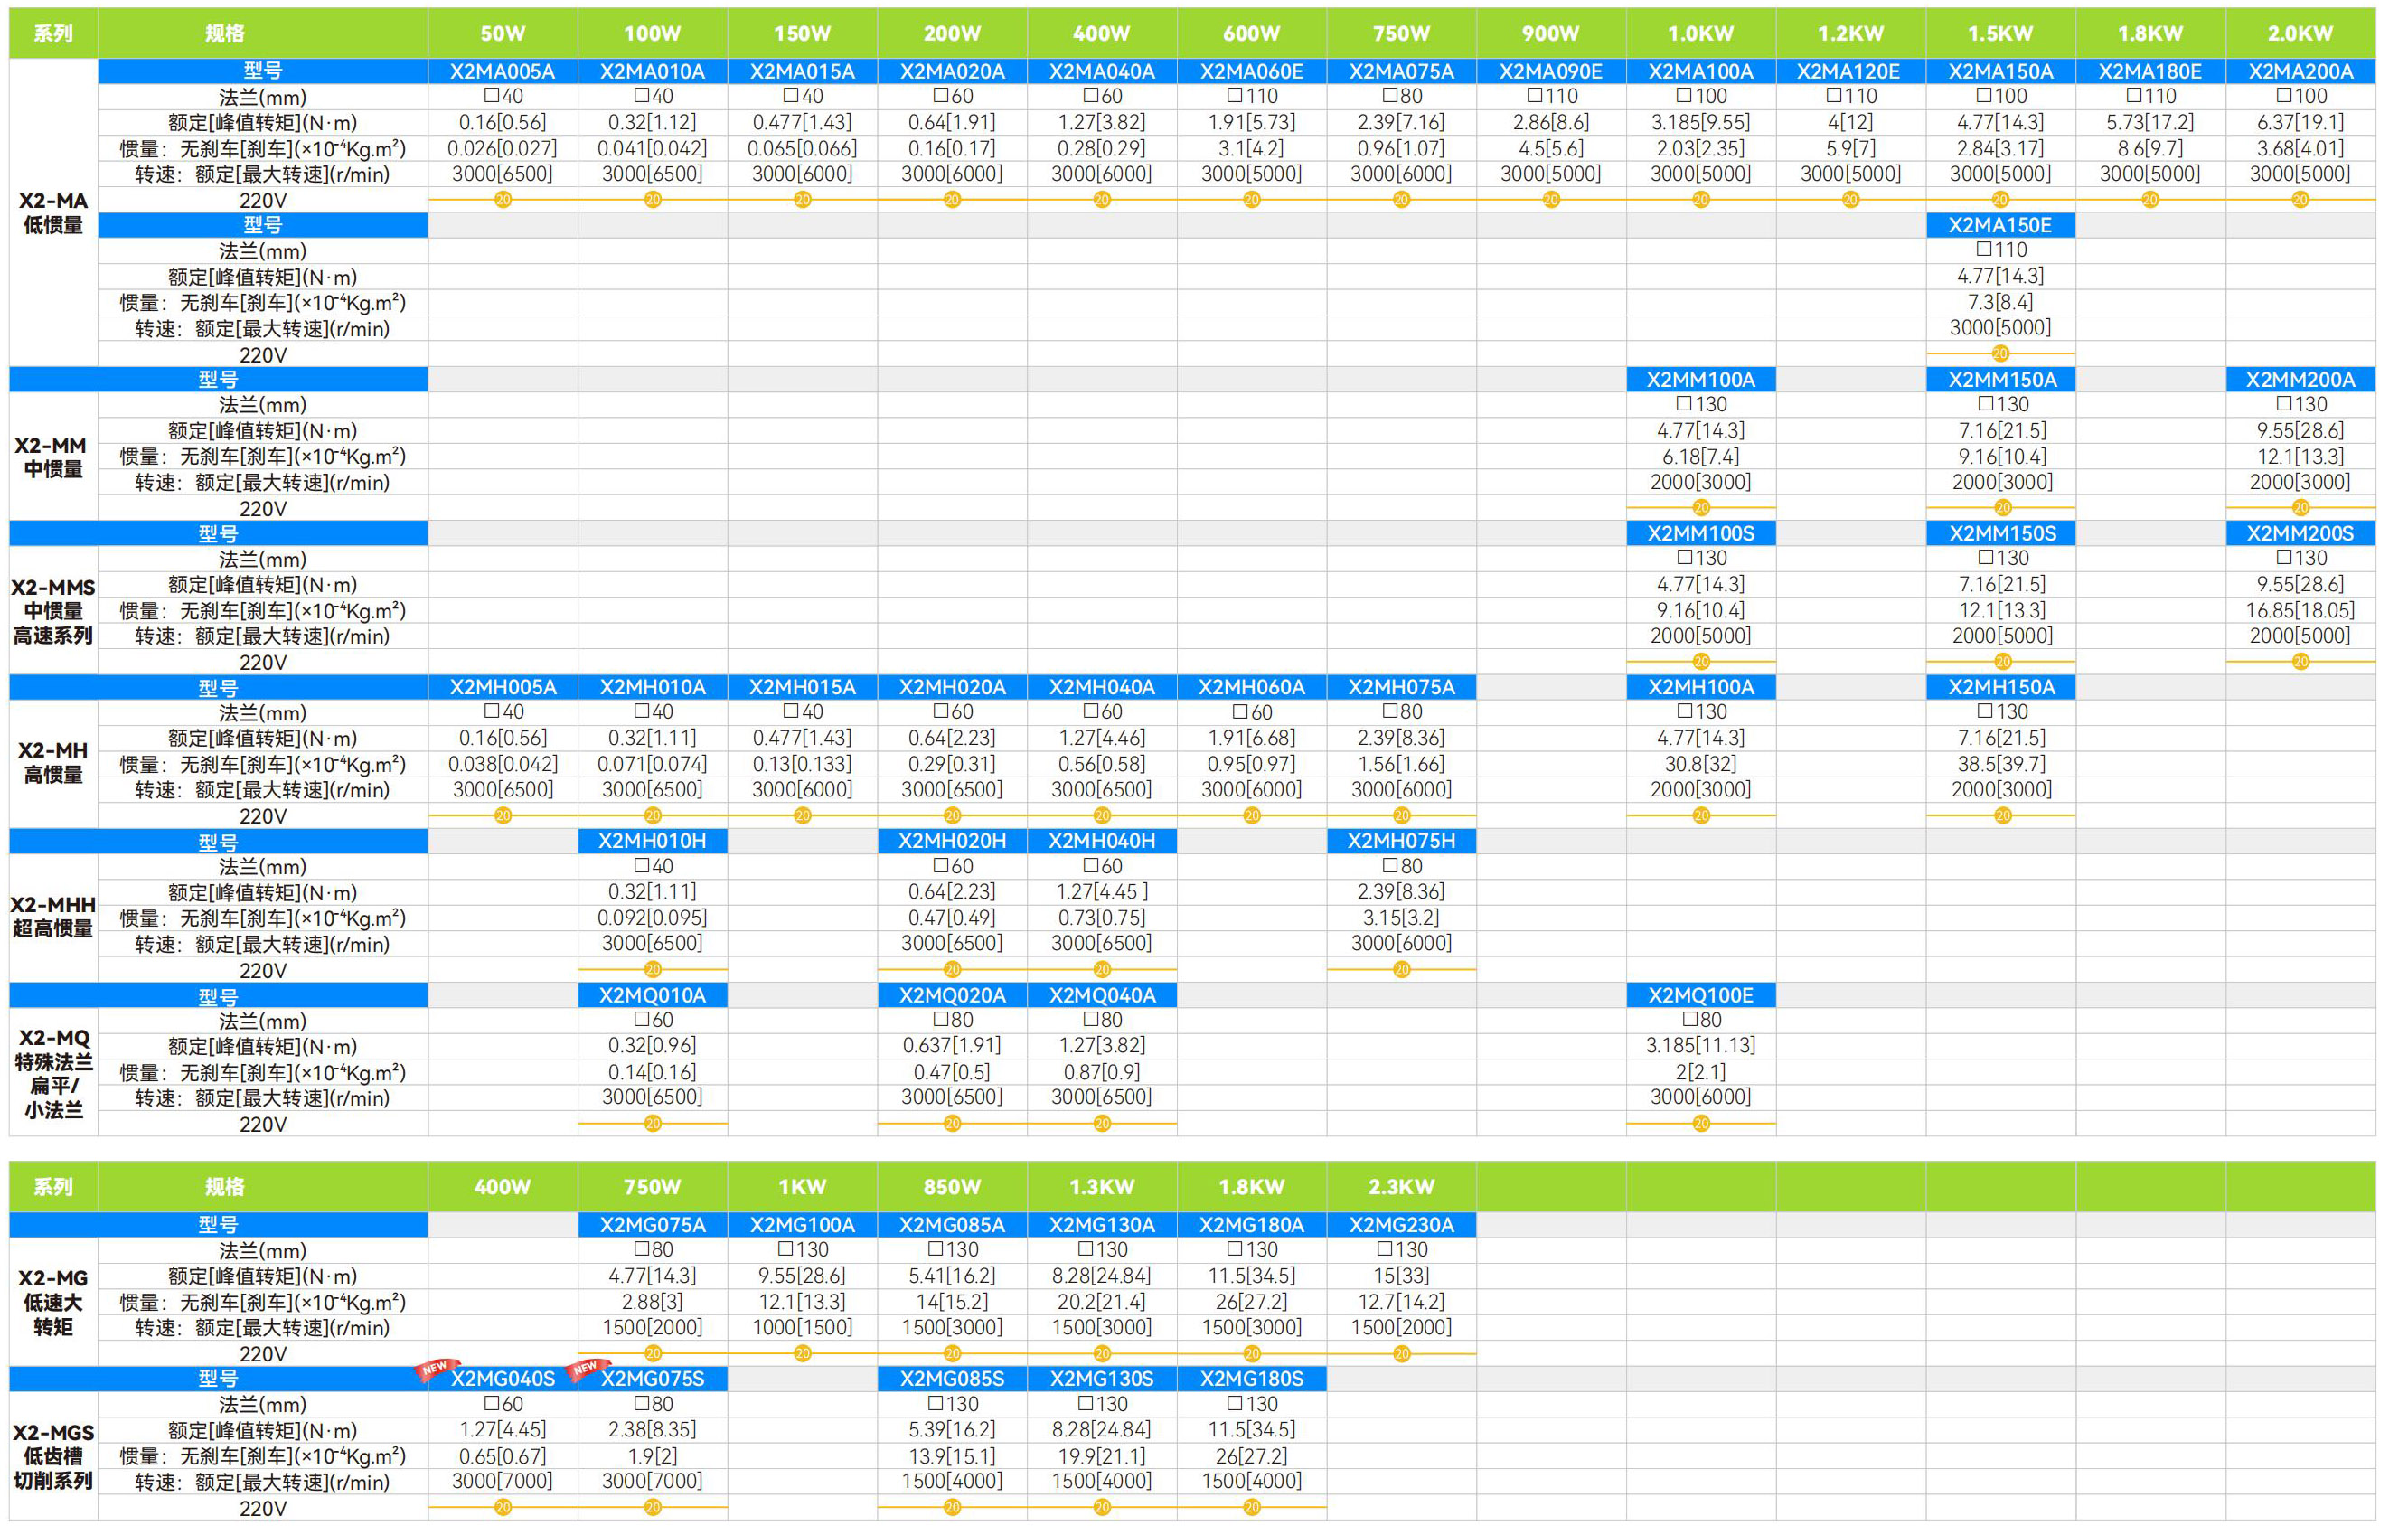Image resolution: width=2408 pixels, height=1535 pixels.
Task: Click the yellow 20 marker under X2MA150E
Action: [2000, 354]
